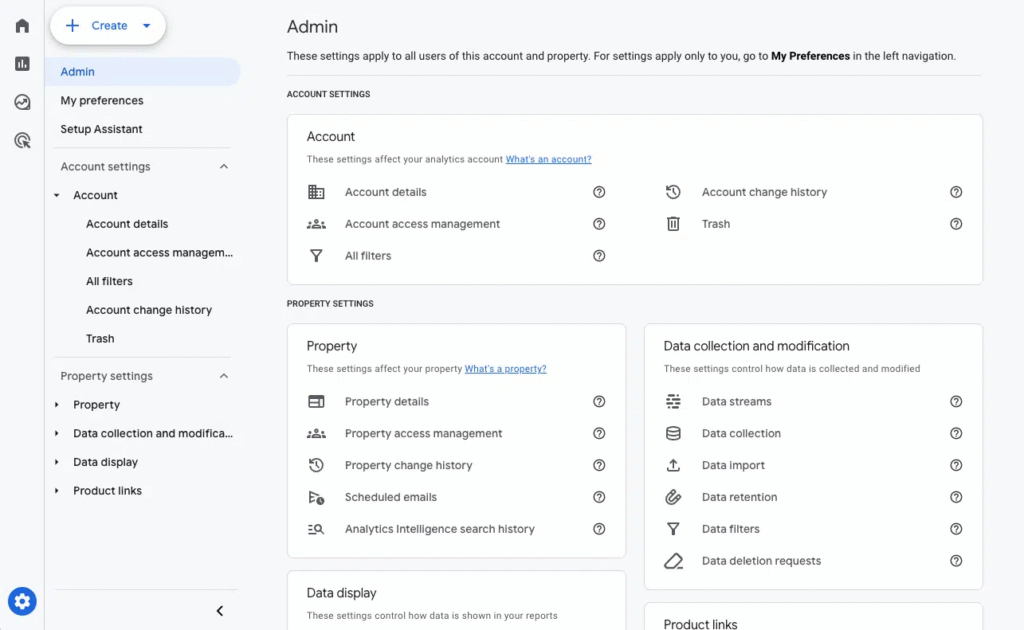The height and width of the screenshot is (630, 1024).
Task: Open the Create dropdown button
Action: 108,26
